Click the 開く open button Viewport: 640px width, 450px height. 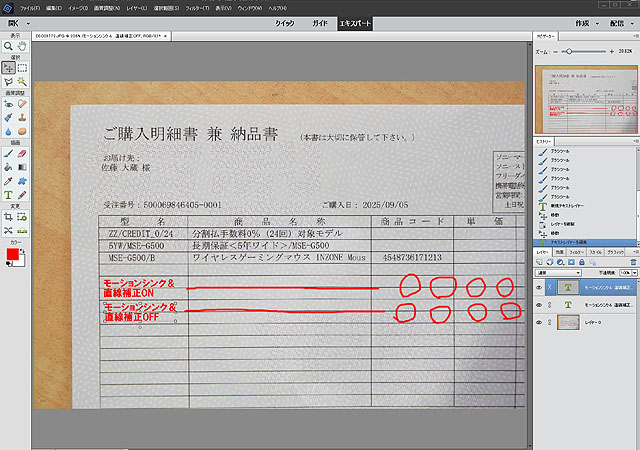pos(13,24)
